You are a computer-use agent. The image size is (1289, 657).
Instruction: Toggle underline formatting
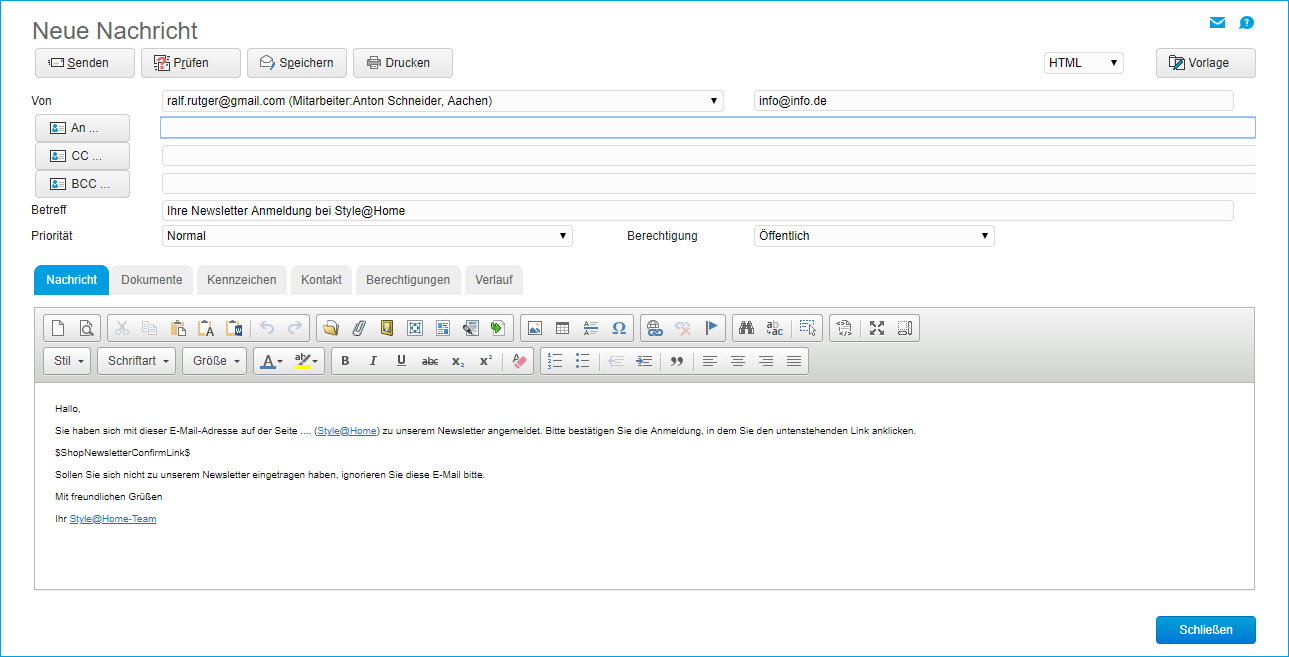pyautogui.click(x=401, y=361)
